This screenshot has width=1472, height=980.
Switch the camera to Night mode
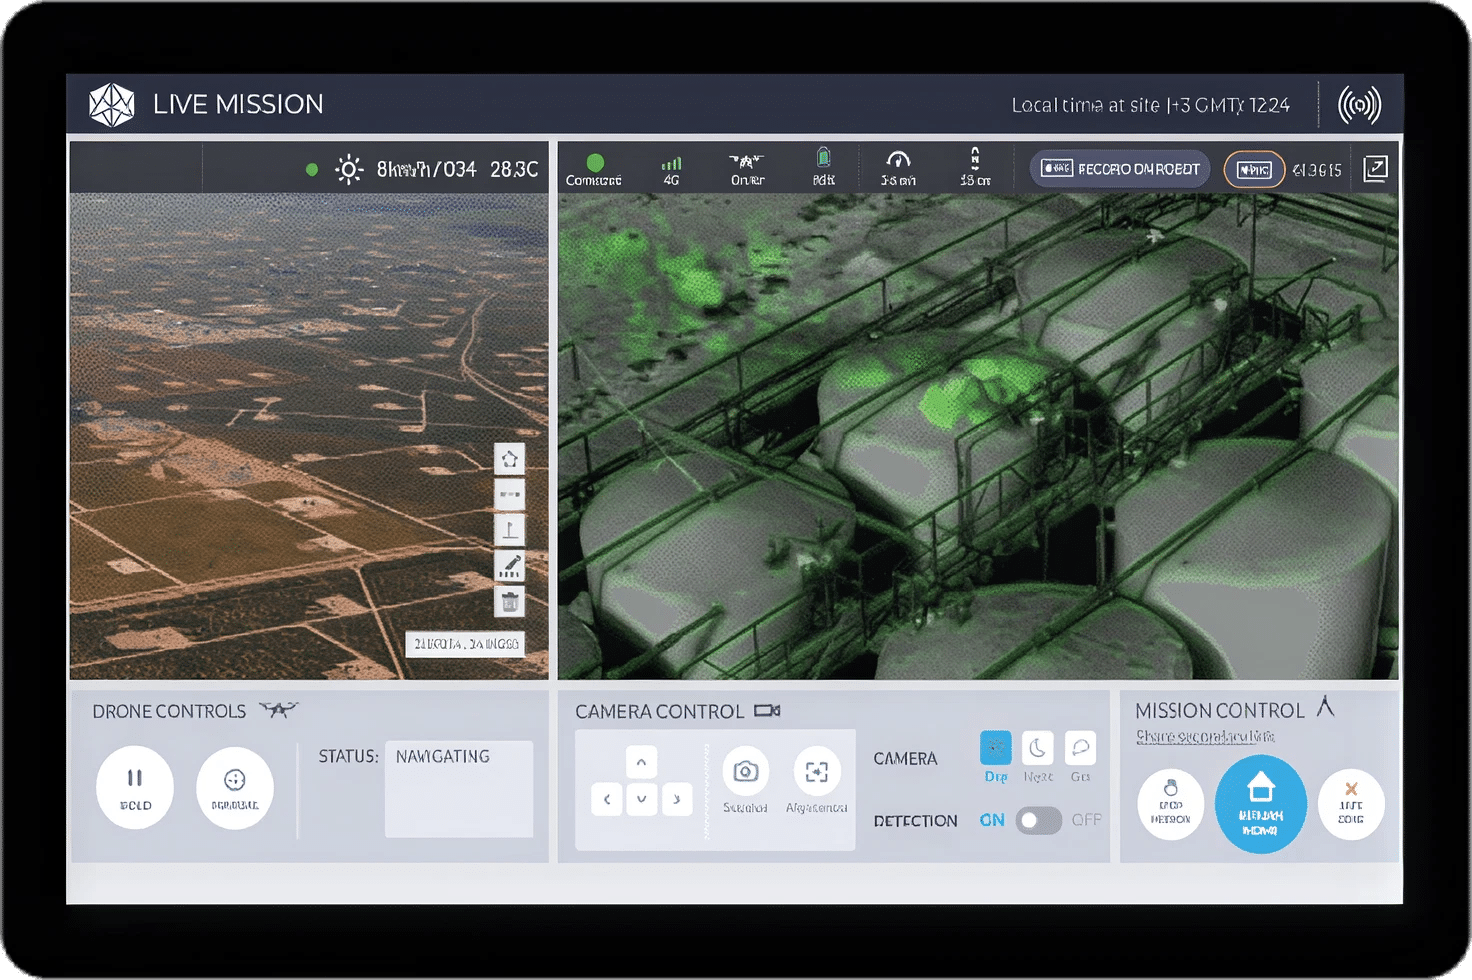point(1038,747)
